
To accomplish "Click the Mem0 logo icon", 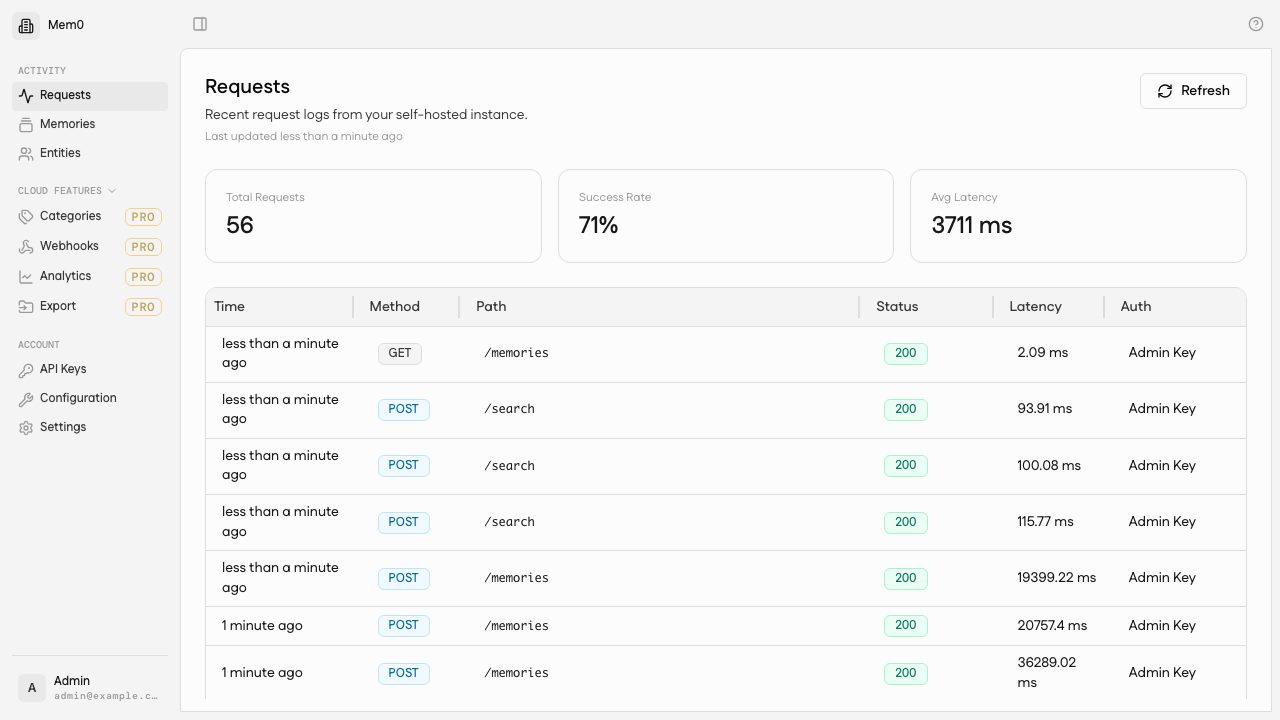I will coord(26,25).
